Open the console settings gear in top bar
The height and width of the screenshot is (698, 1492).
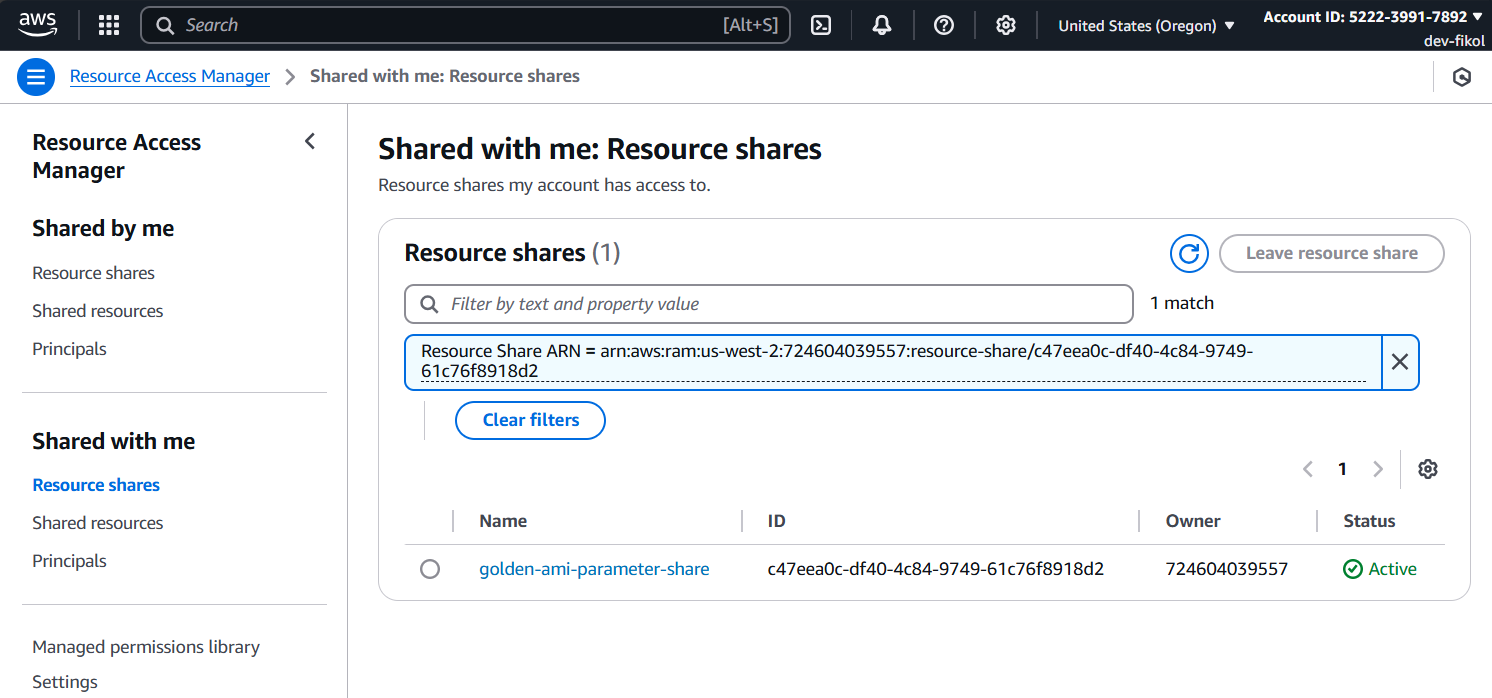pyautogui.click(x=1006, y=25)
